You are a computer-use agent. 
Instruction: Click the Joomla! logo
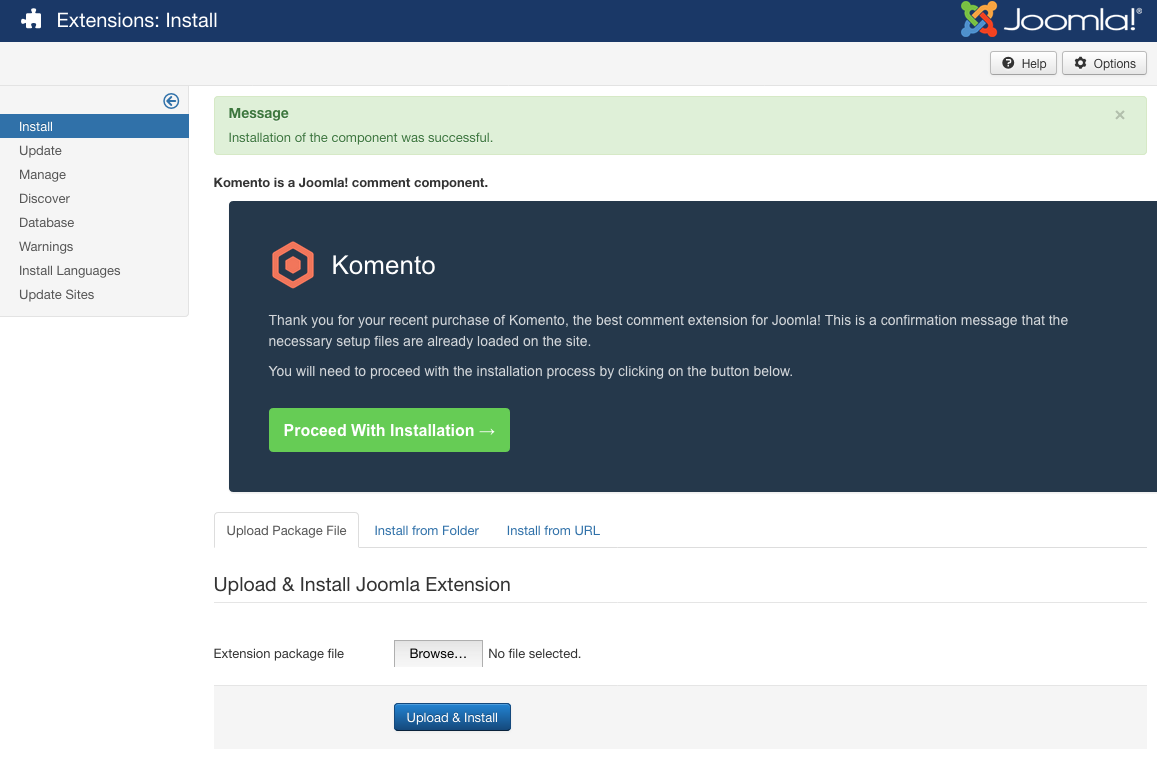pos(1051,19)
